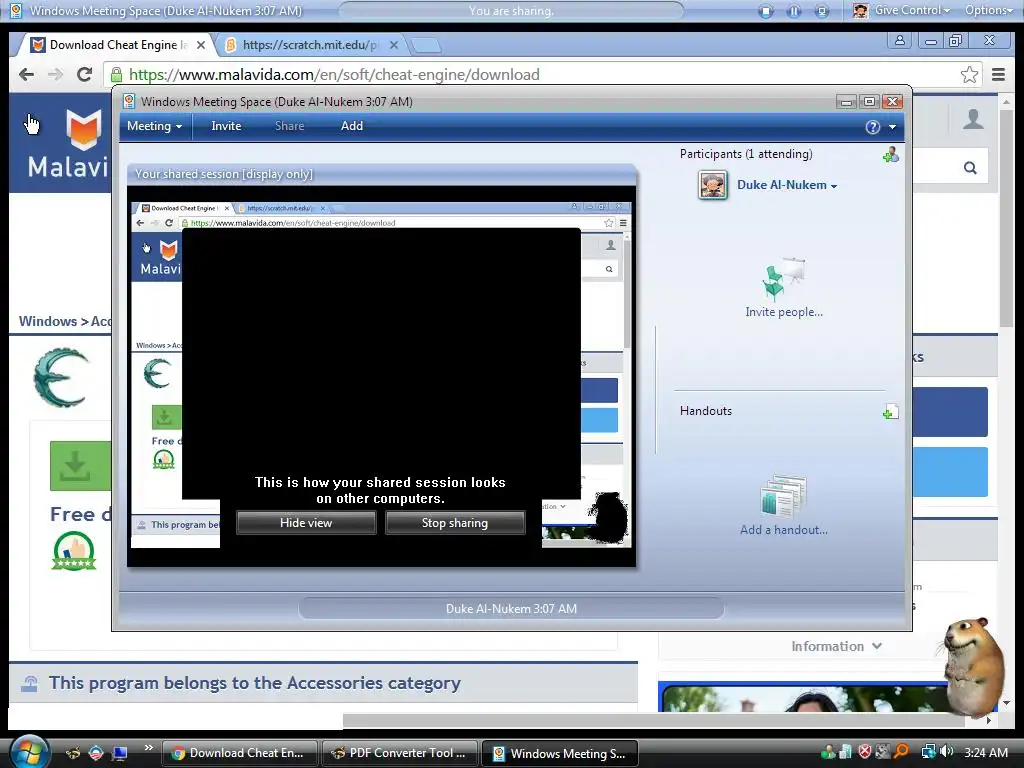The height and width of the screenshot is (768, 1024).
Task: Click Invite in the Meeting Space toolbar
Action: point(226,126)
